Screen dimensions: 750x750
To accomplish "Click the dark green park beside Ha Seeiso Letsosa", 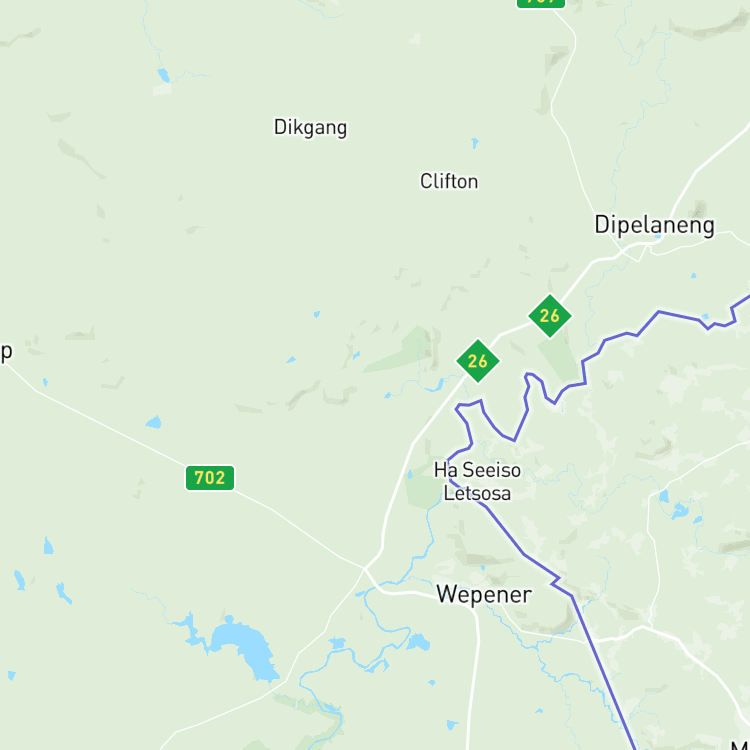I will point(421,488).
